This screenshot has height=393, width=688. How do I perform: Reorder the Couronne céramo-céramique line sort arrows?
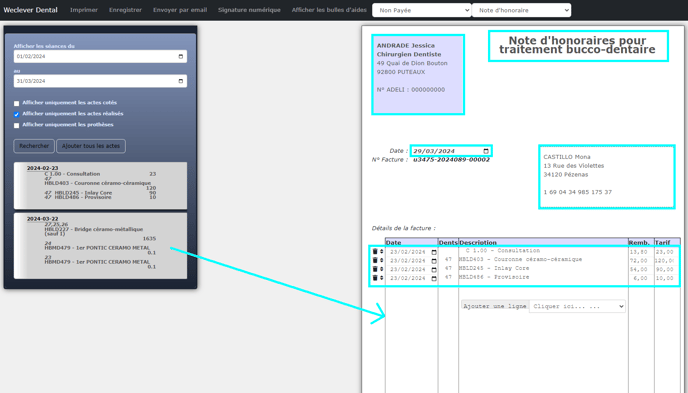381,260
